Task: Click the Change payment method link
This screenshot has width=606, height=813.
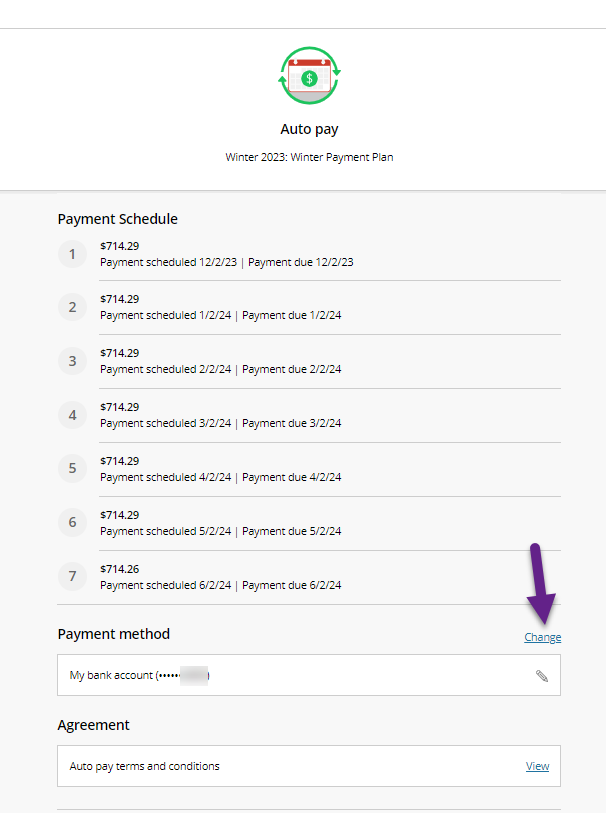Action: tap(542, 637)
